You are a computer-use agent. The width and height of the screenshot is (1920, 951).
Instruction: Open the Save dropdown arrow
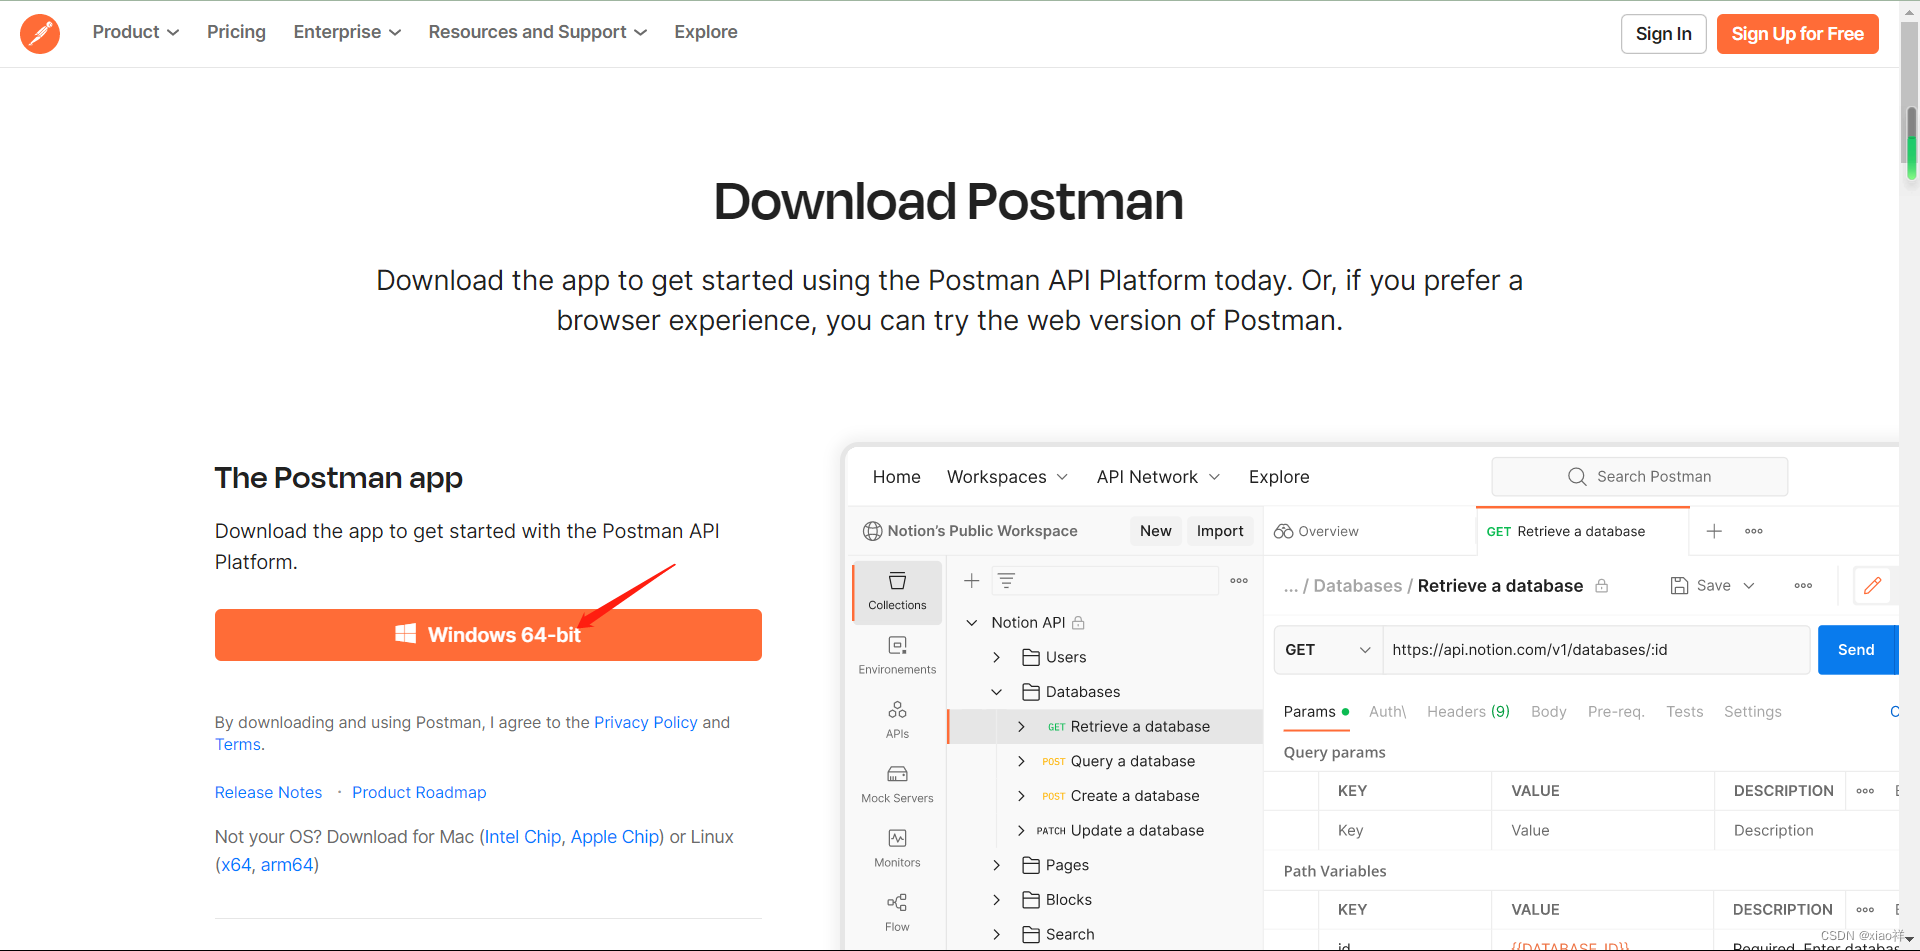(1749, 586)
